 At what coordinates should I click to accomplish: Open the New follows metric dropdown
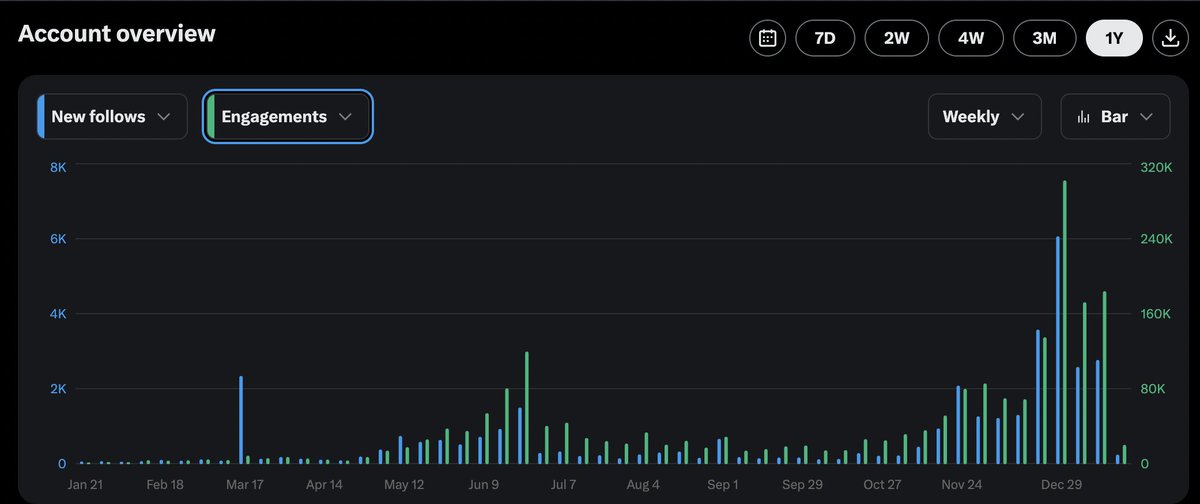coord(112,117)
